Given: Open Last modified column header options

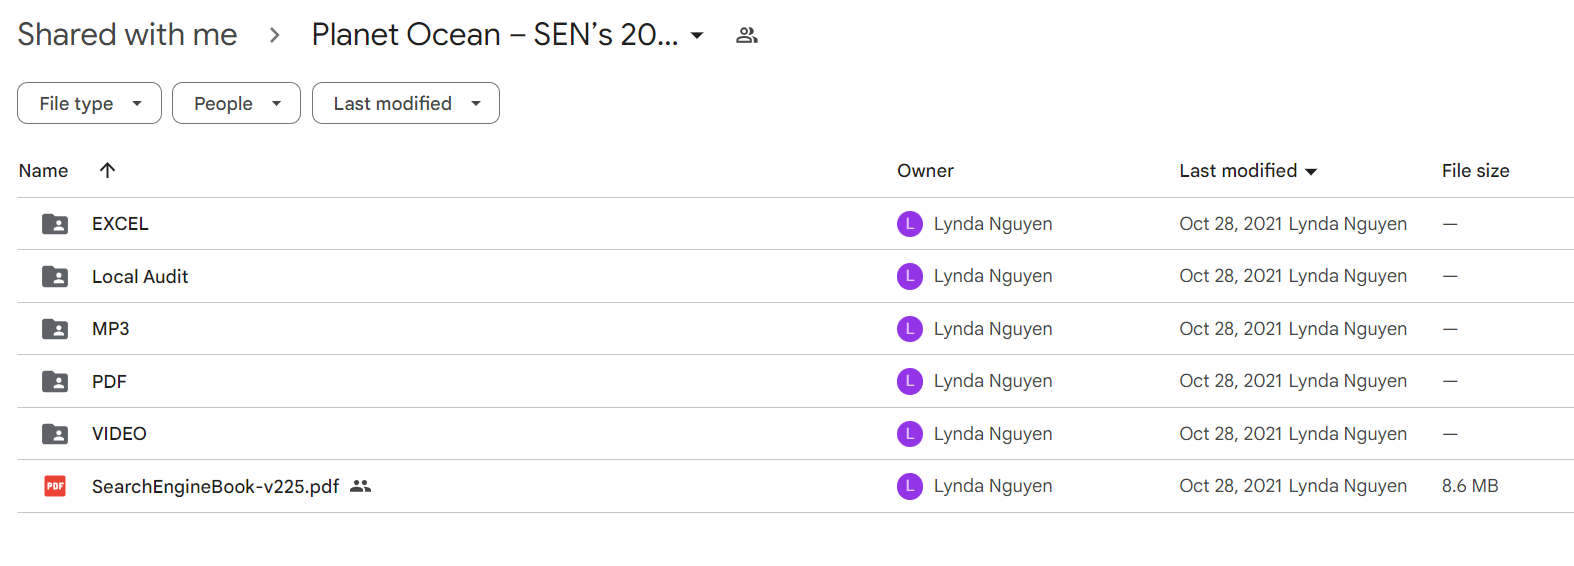Looking at the screenshot, I should coord(1248,171).
